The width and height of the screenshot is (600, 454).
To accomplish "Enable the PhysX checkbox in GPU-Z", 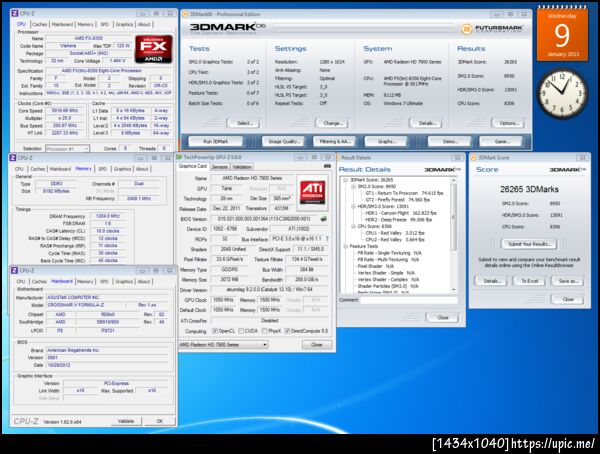I will (x=264, y=331).
